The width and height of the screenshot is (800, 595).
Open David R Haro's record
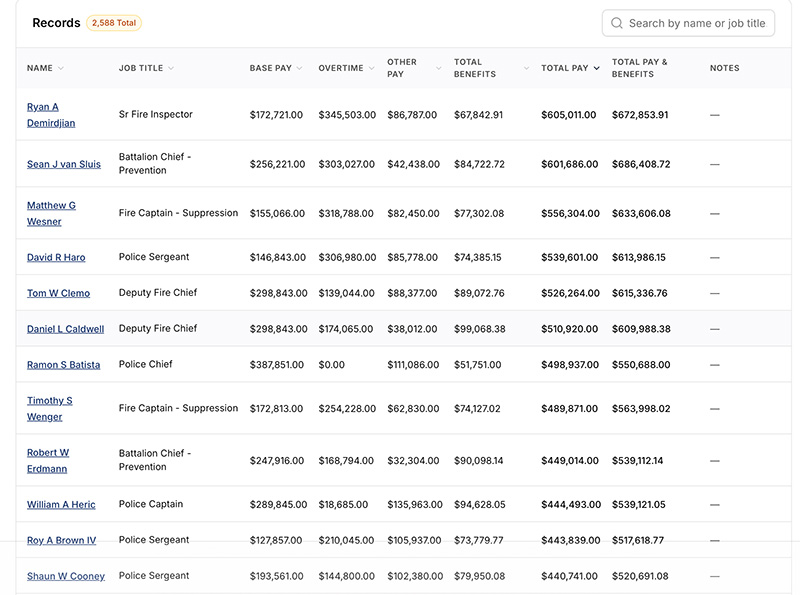56,257
